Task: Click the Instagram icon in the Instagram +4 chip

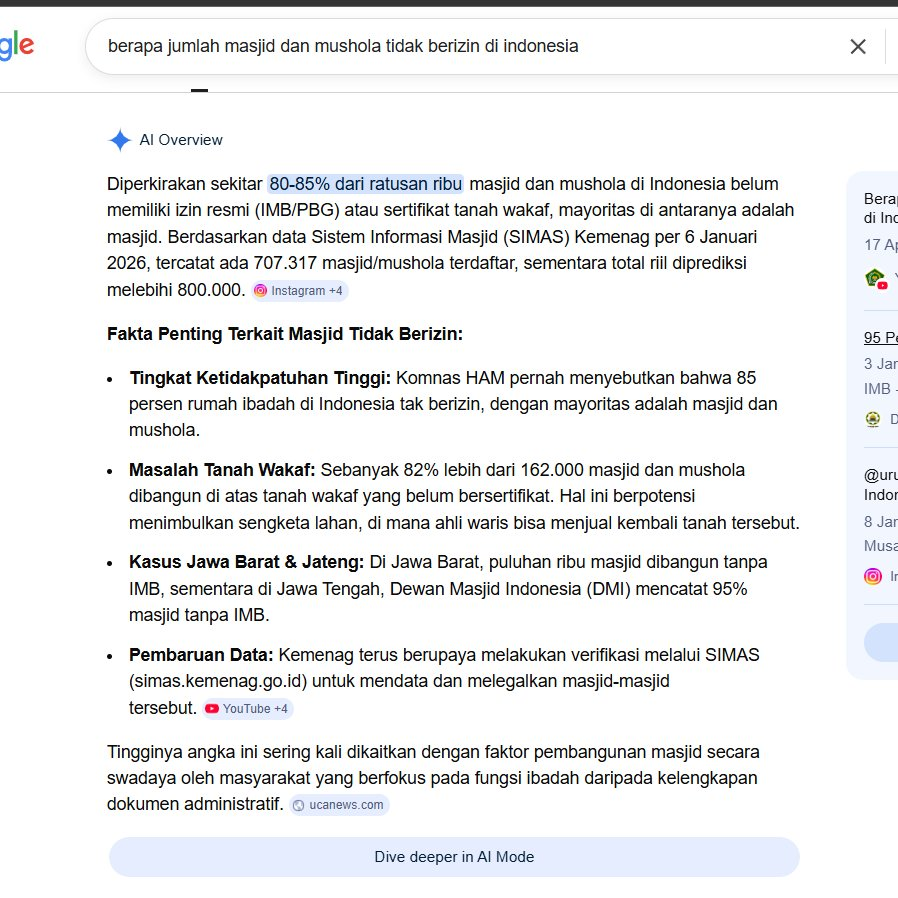Action: 260,291
